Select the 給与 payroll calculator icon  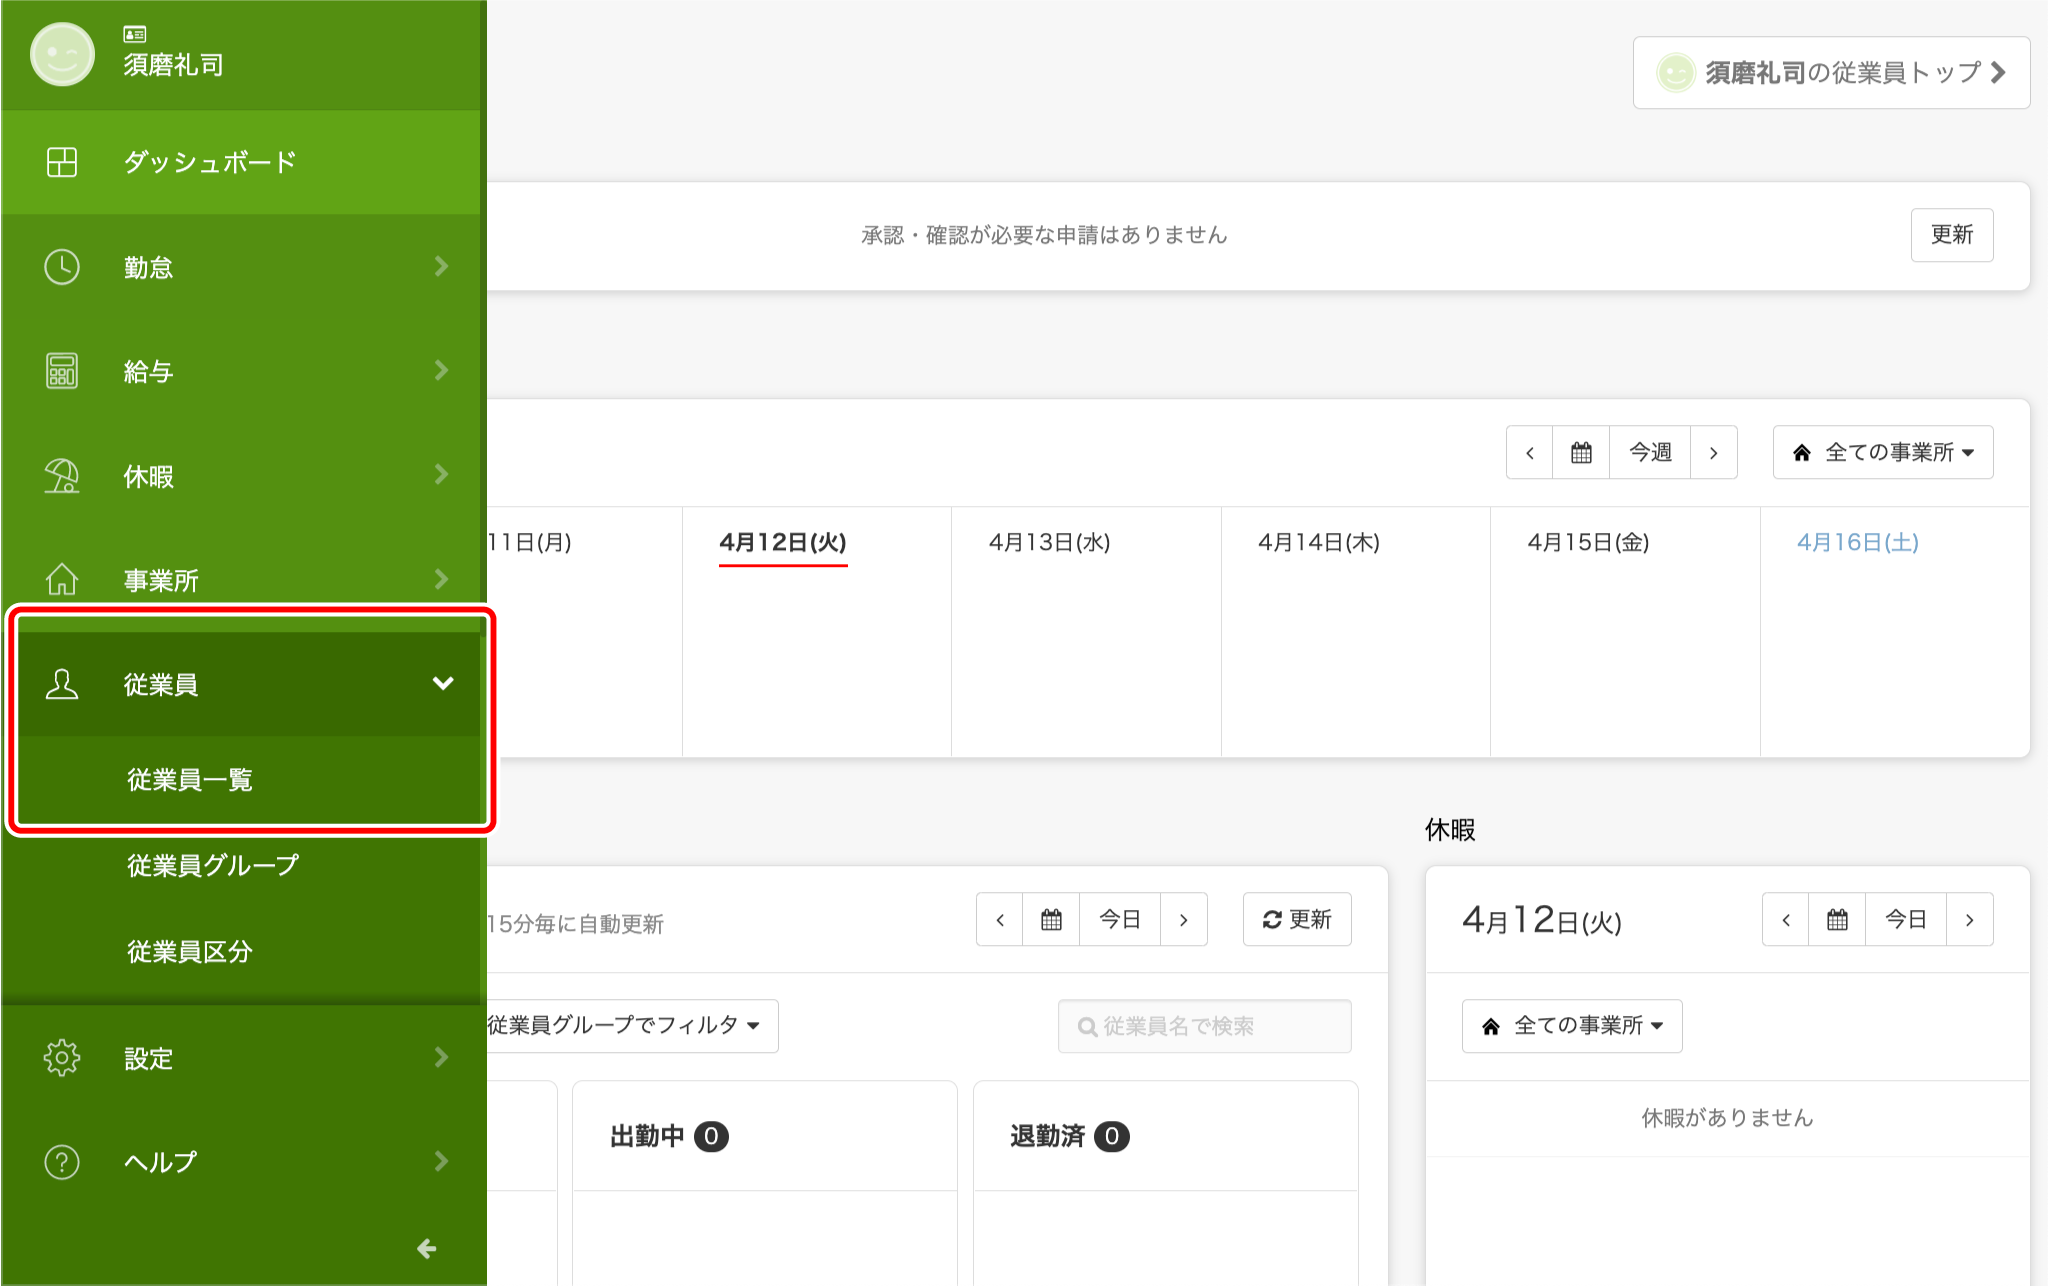click(61, 370)
